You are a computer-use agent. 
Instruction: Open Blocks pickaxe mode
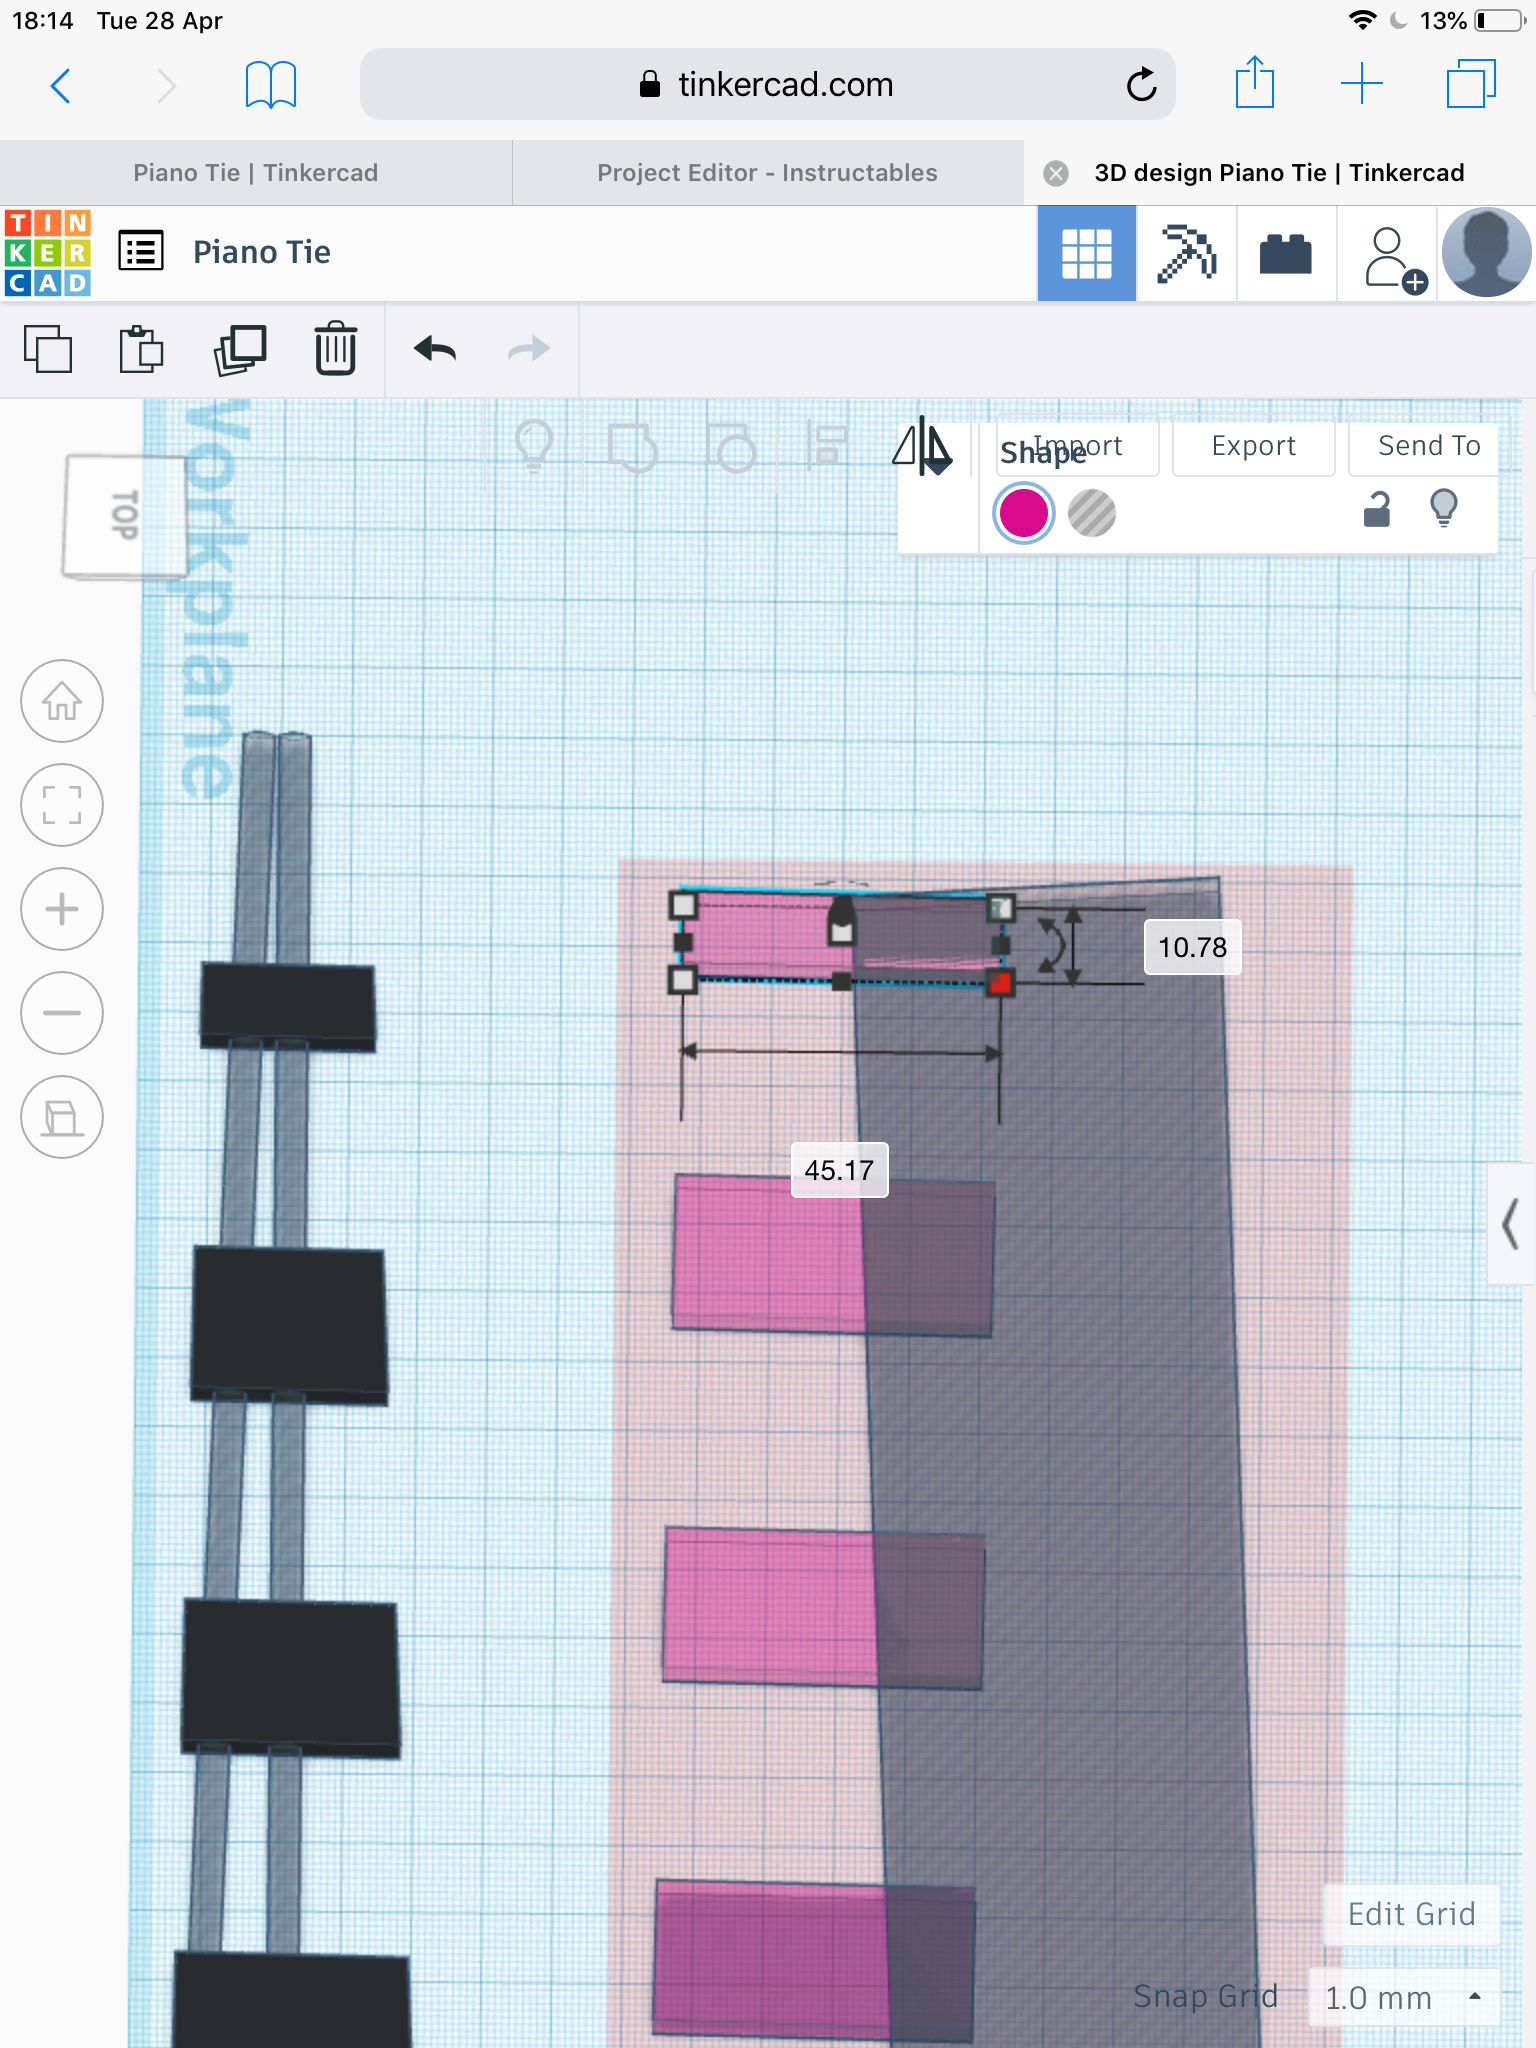coord(1186,253)
